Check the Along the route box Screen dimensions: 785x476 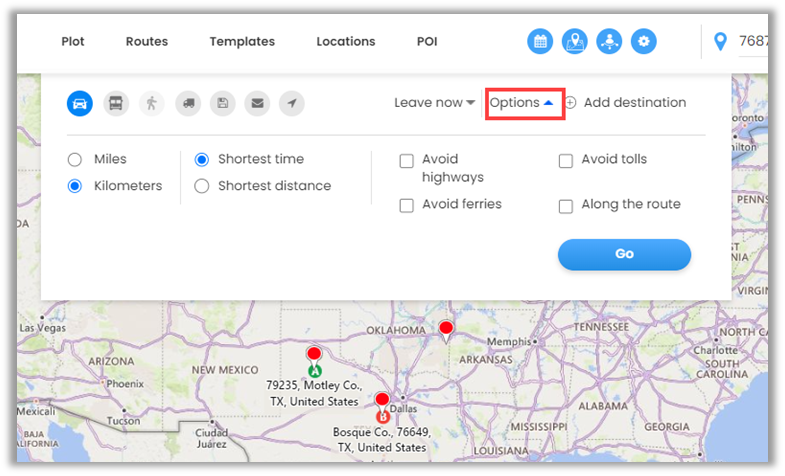[566, 206]
